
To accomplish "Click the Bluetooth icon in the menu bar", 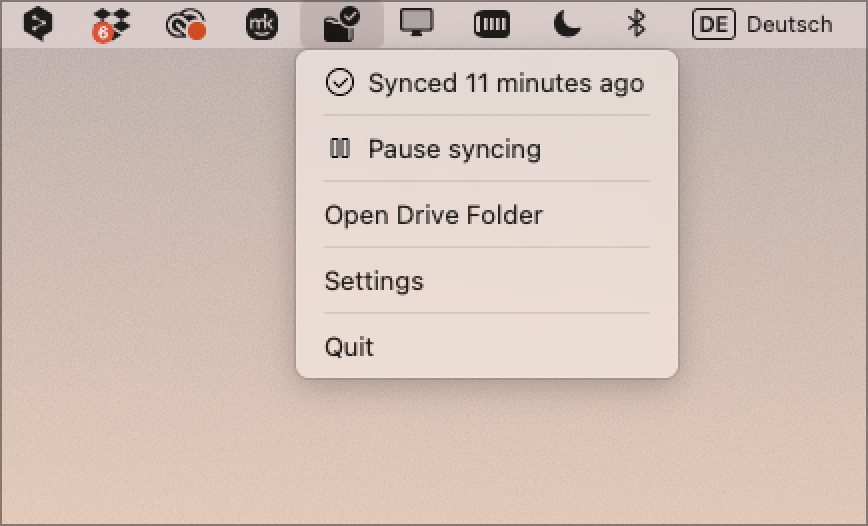I will coord(636,23).
